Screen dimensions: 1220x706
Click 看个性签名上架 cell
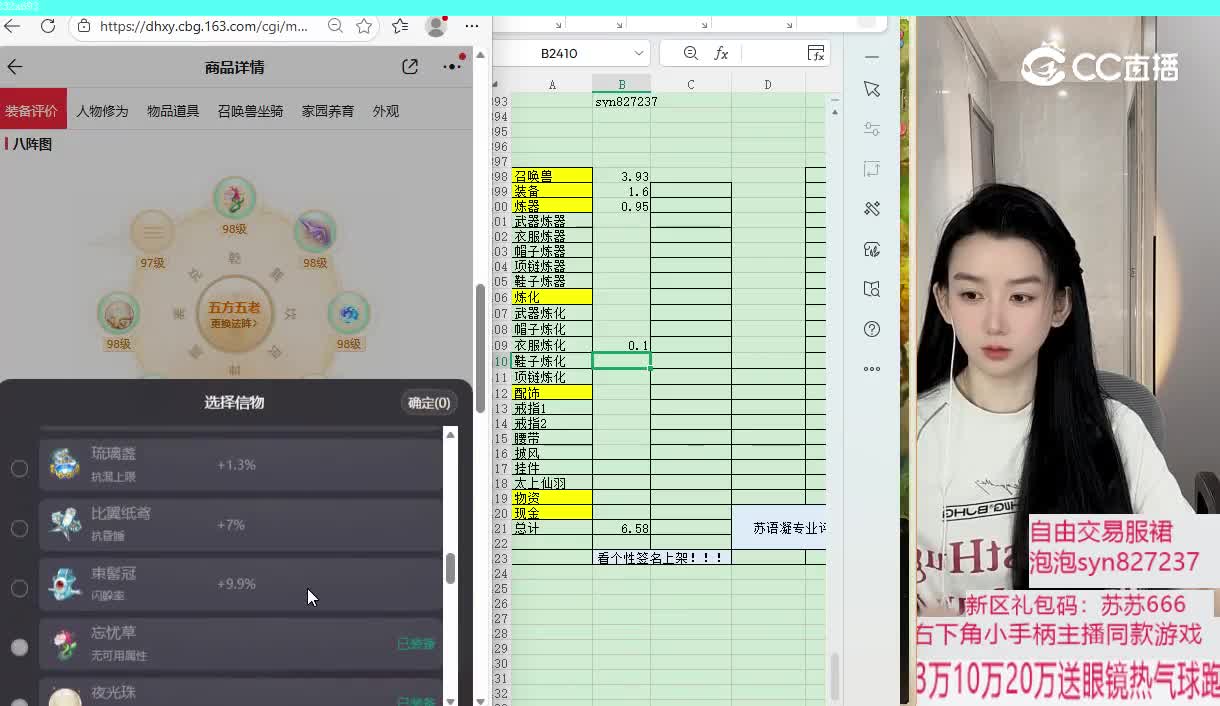pos(661,558)
